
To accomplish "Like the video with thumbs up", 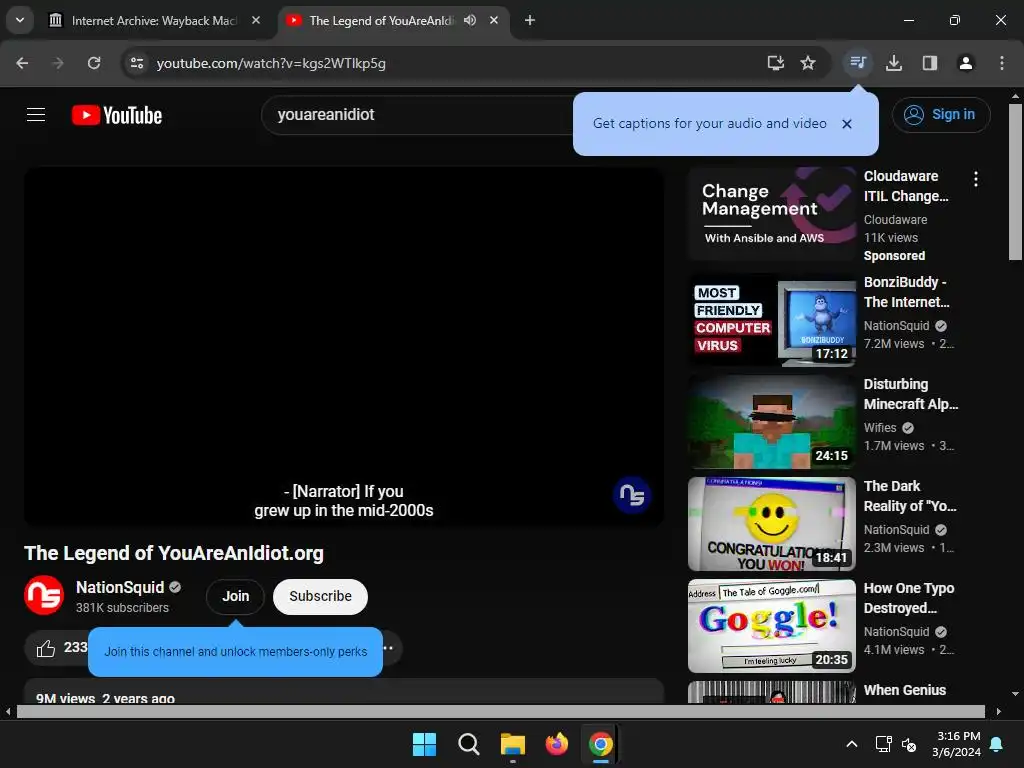I will 46,648.
